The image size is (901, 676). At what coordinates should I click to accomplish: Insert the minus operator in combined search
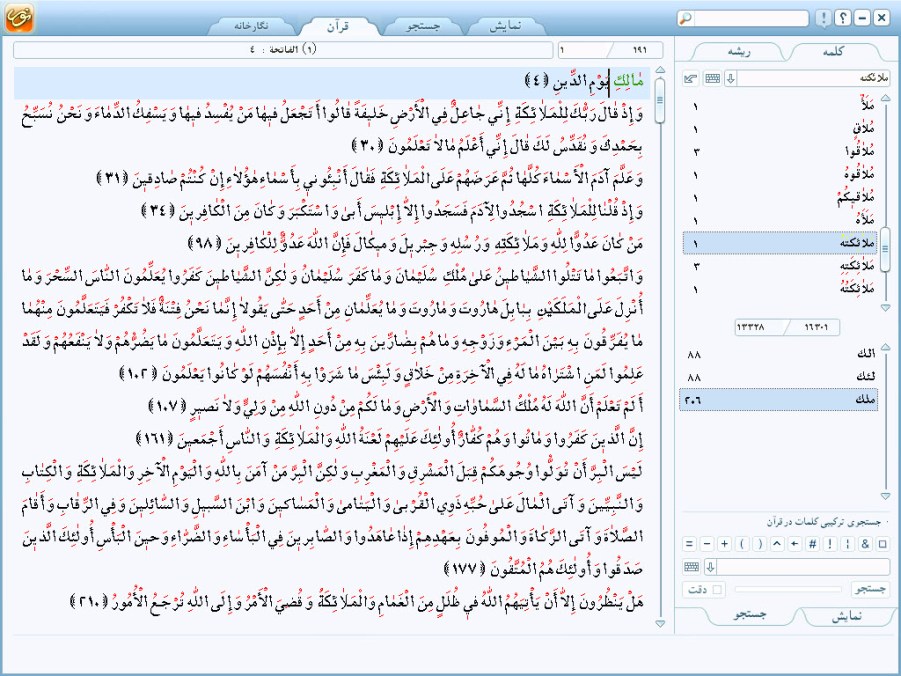(707, 543)
